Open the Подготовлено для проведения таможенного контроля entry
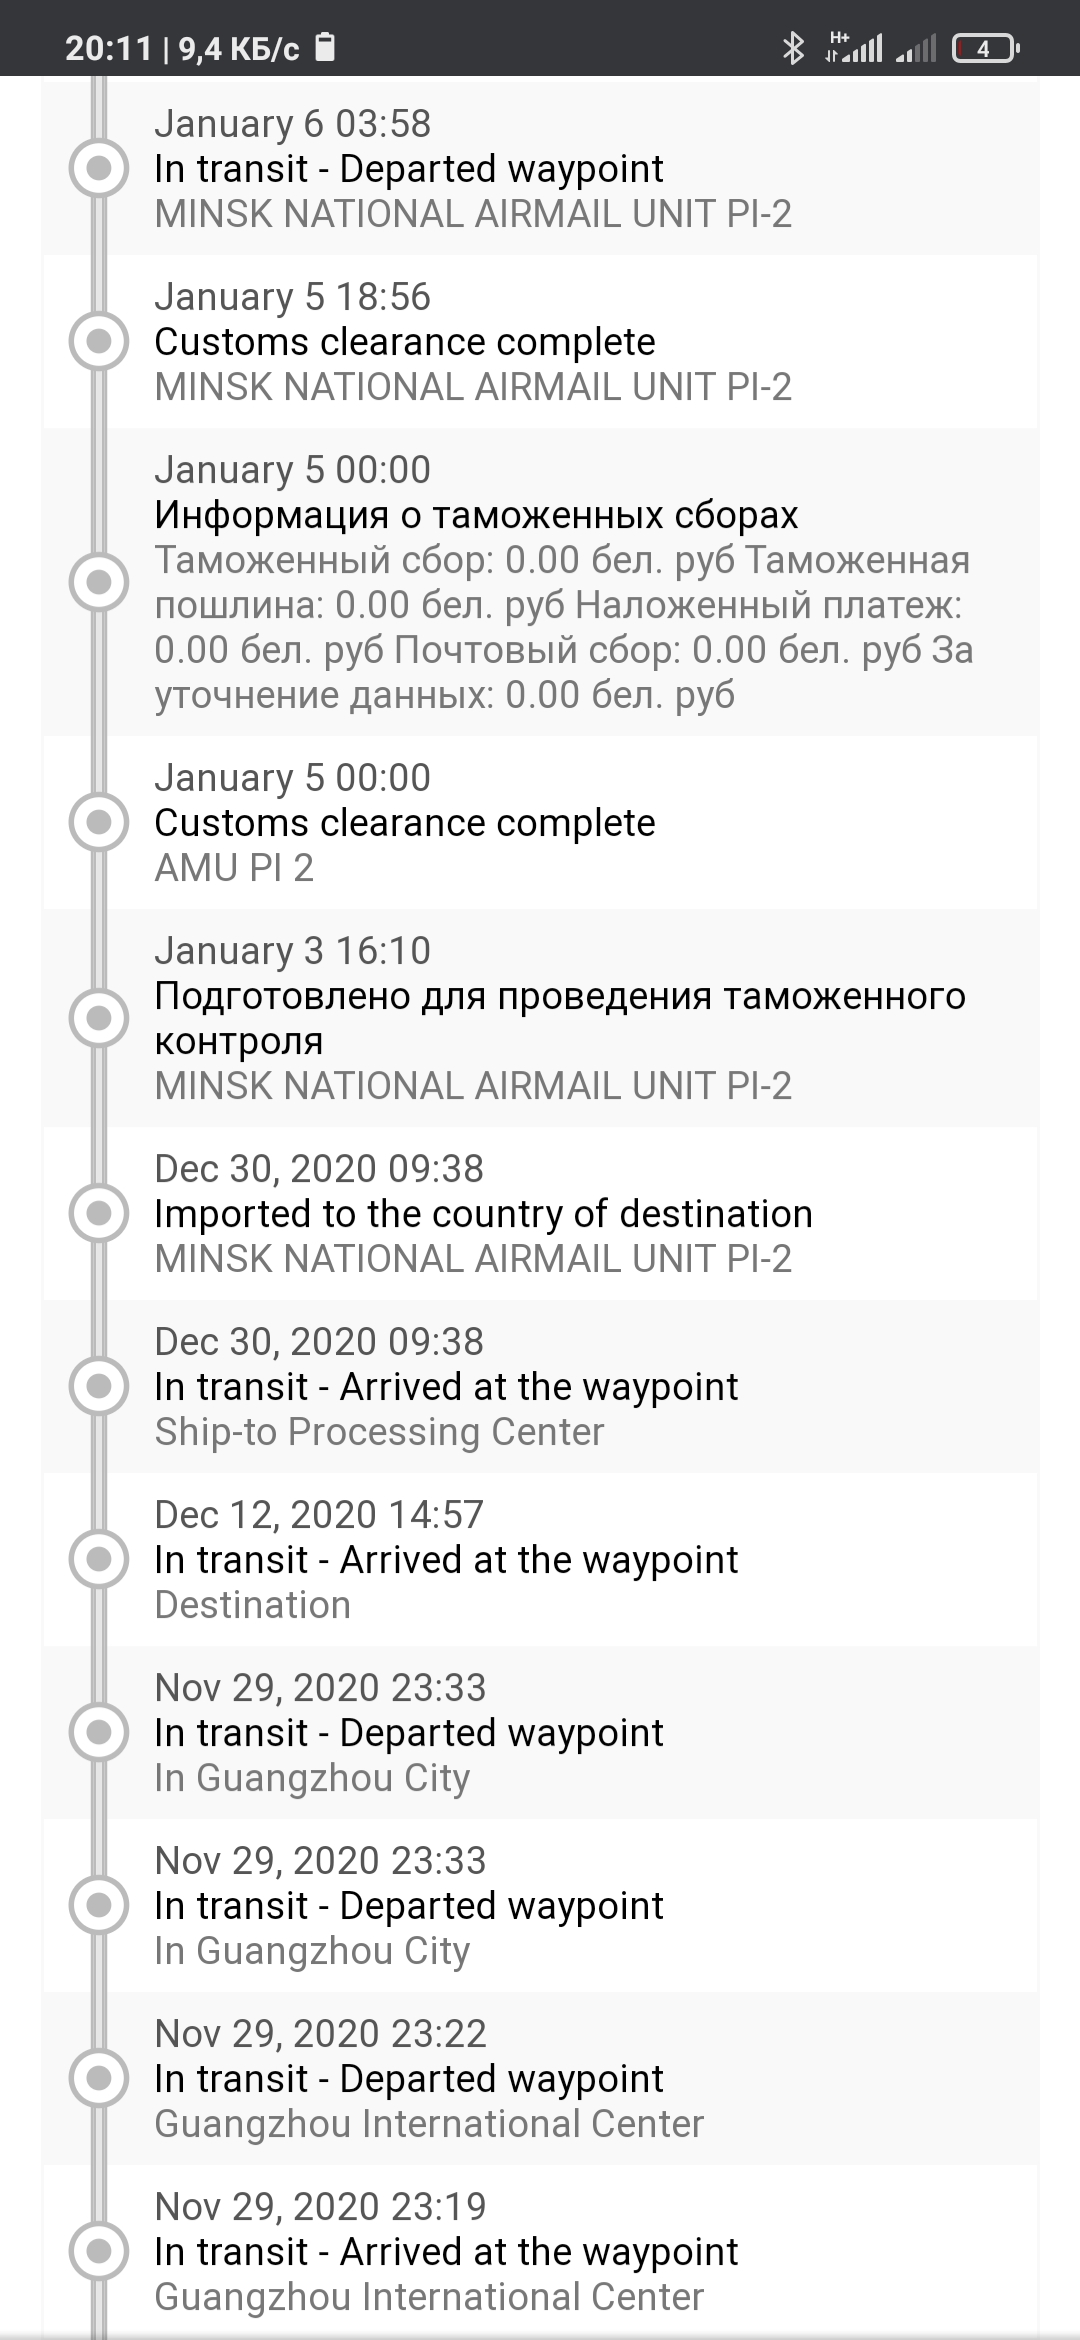Image resolution: width=1080 pixels, height=2340 pixels. (x=540, y=1018)
